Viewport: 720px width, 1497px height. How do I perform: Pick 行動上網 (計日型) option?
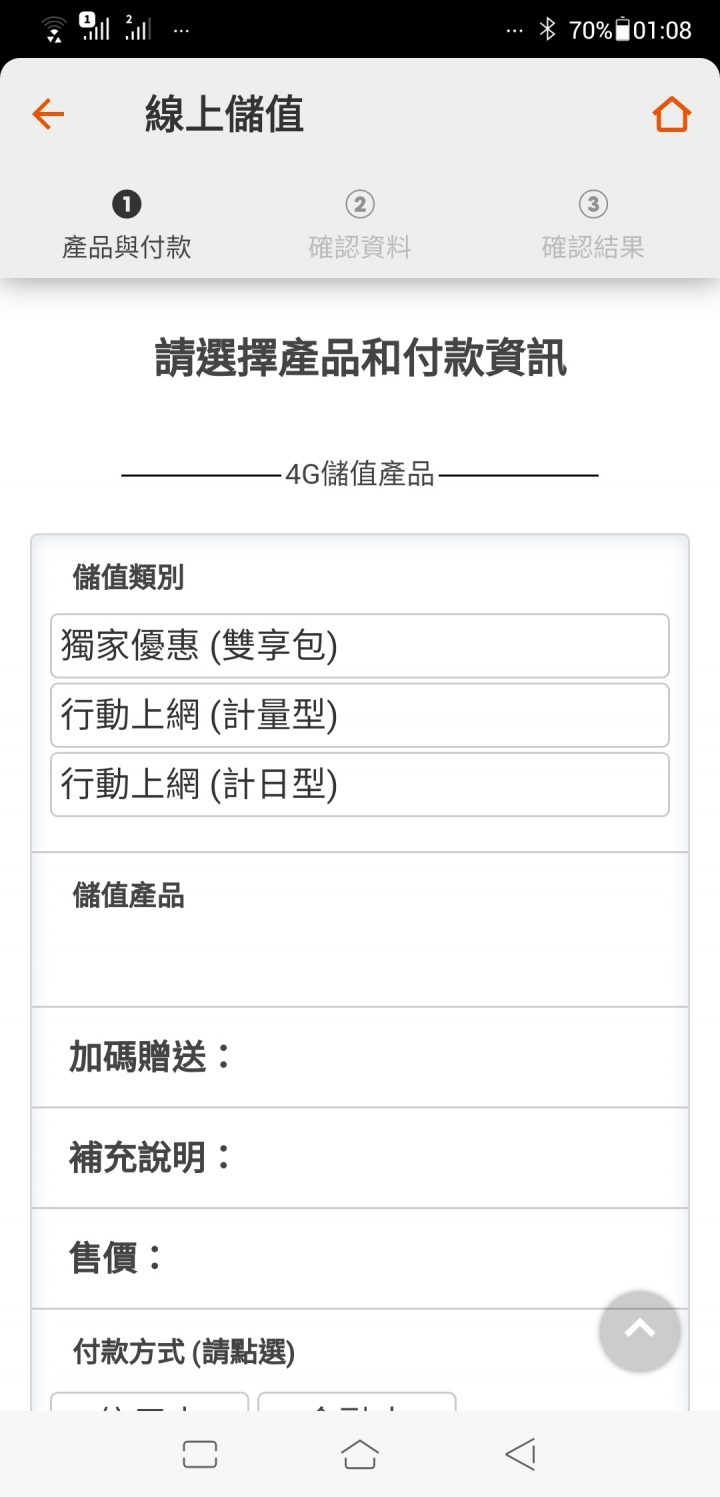point(360,784)
